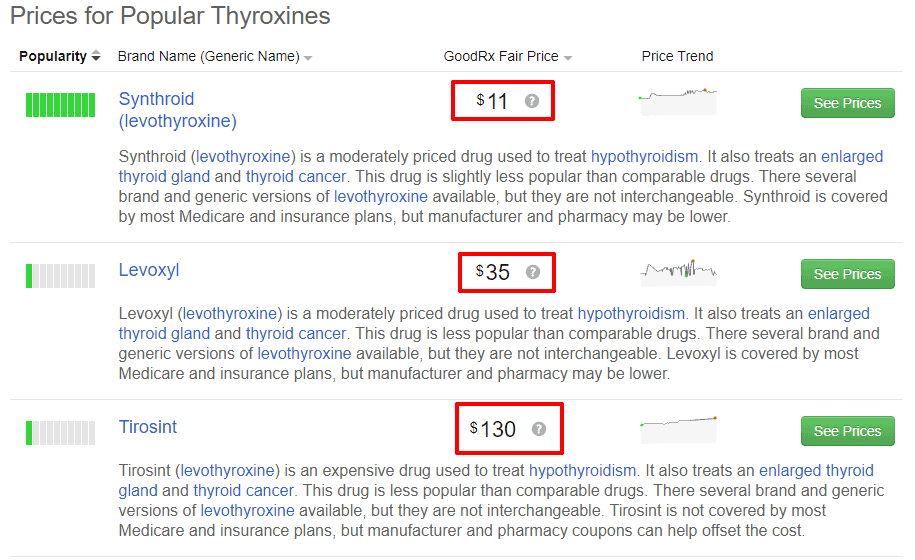The height and width of the screenshot is (560, 915).
Task: Open the Synthroid (levothyroxine) drug link
Action: (177, 110)
